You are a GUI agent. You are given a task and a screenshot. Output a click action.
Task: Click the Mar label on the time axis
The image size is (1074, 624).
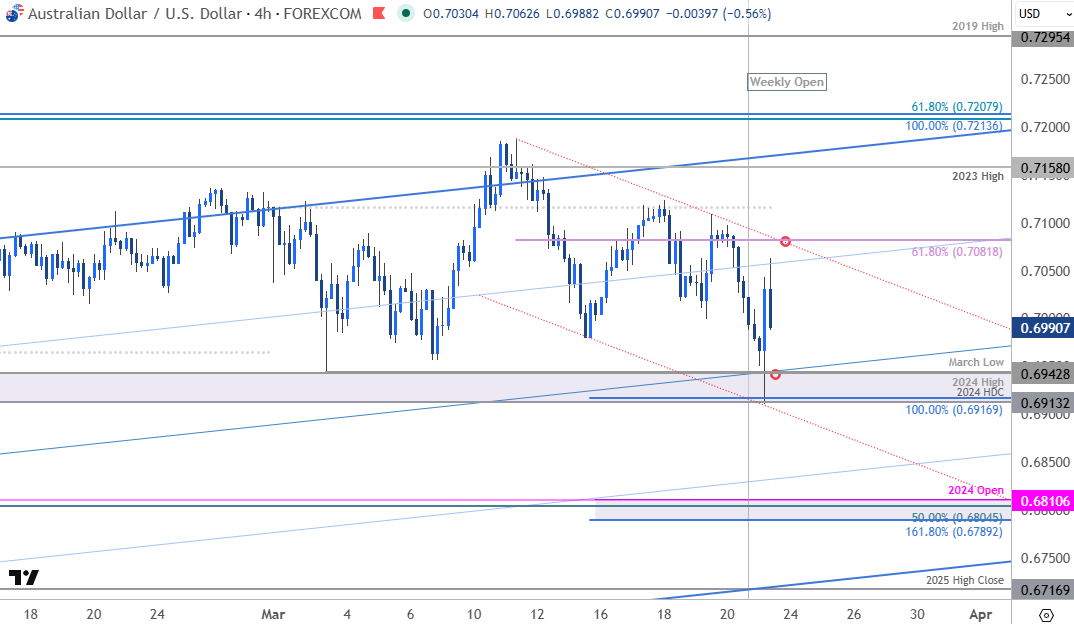click(x=273, y=614)
